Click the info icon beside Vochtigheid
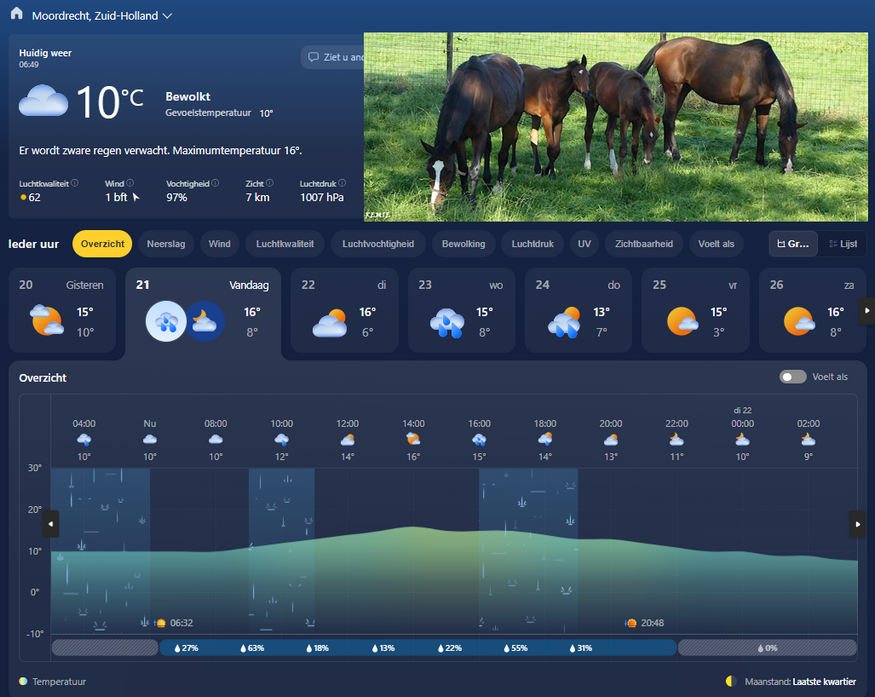Image resolution: width=875 pixels, height=697 pixels. pyautogui.click(x=213, y=183)
